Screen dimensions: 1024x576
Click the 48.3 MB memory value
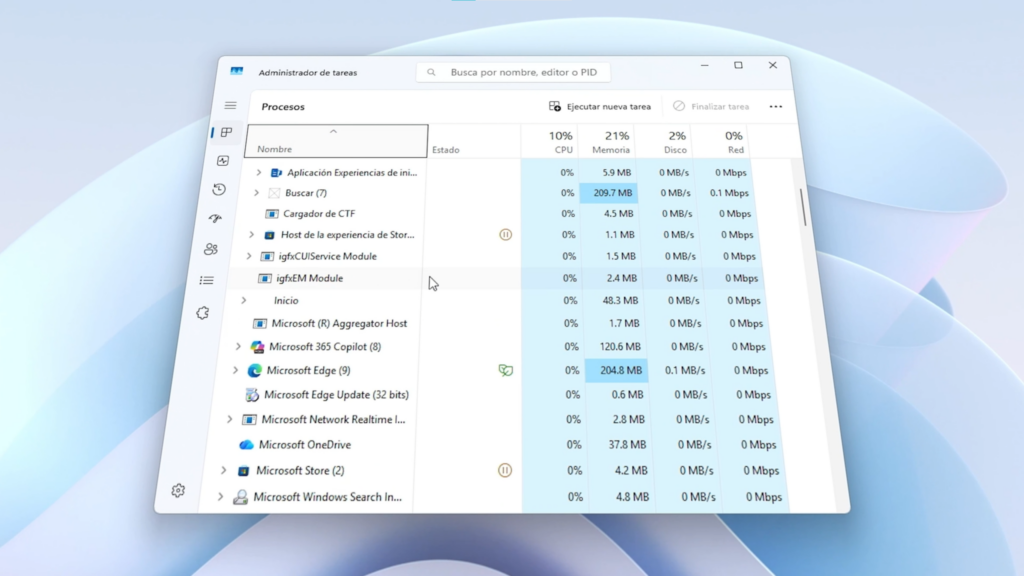tap(620, 300)
